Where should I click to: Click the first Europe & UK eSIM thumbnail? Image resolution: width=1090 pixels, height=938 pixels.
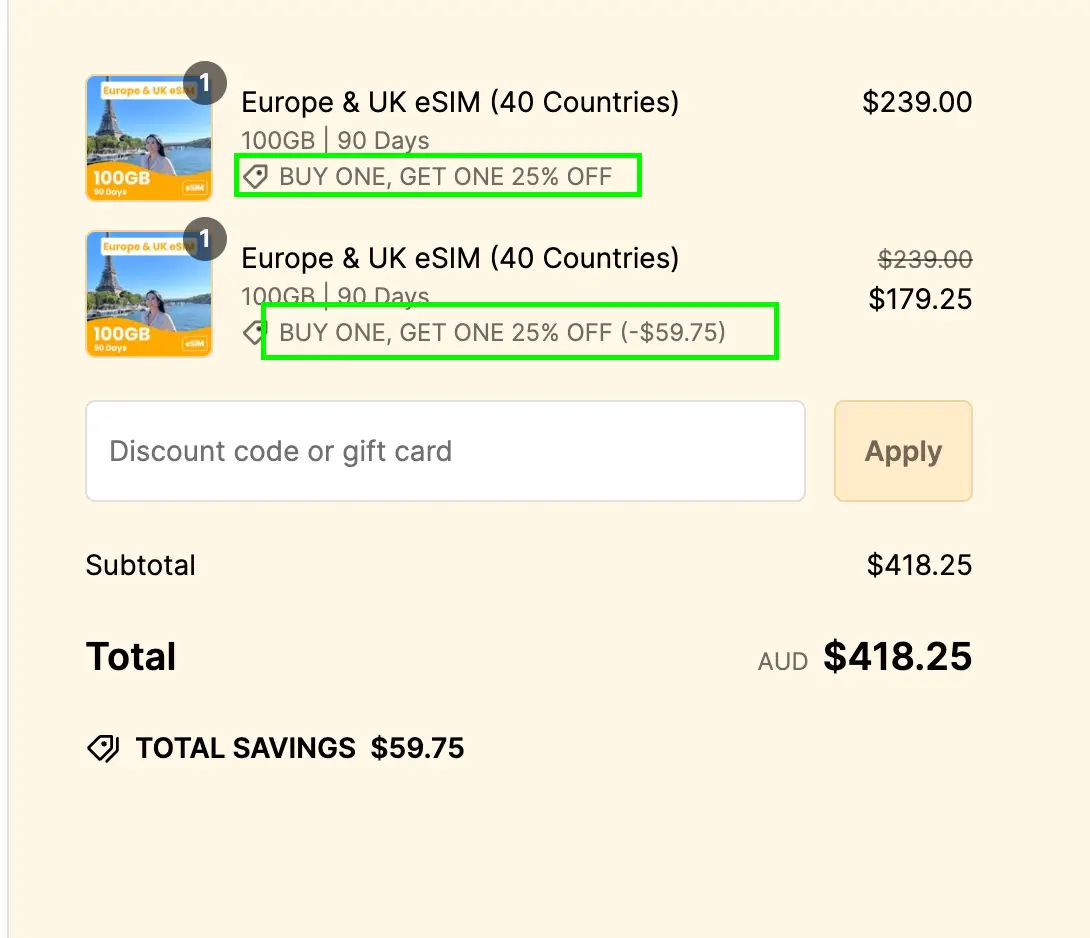(x=149, y=138)
